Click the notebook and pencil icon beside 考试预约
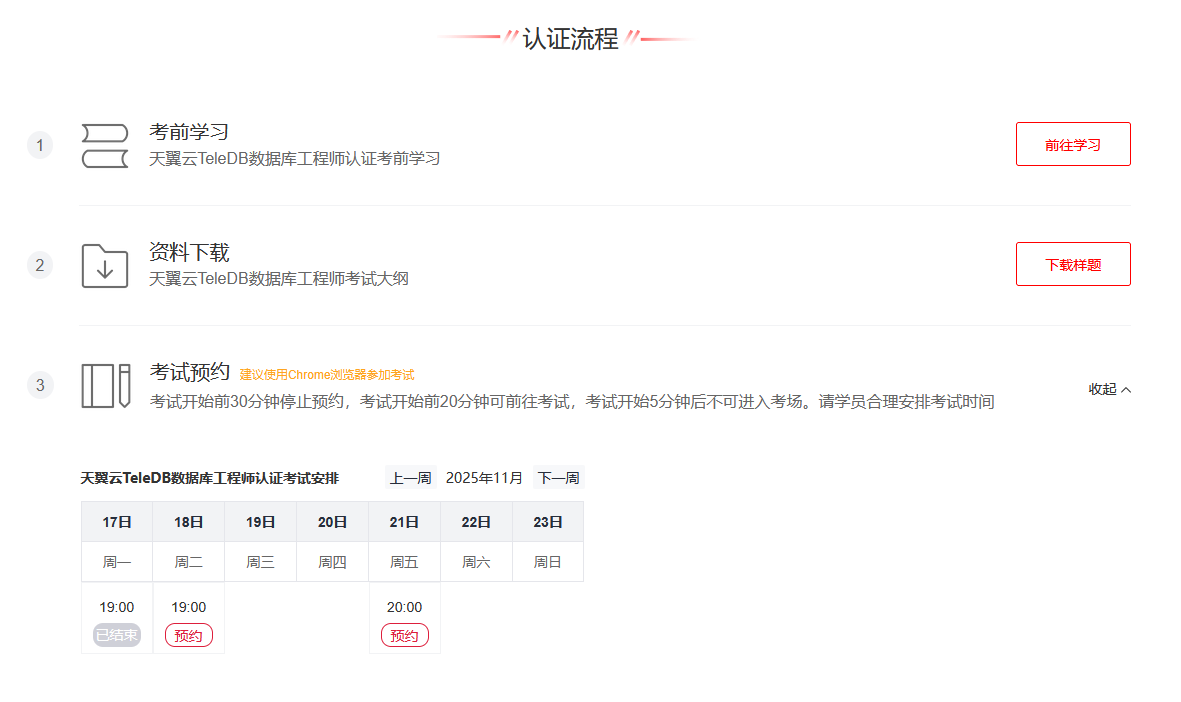 point(105,386)
